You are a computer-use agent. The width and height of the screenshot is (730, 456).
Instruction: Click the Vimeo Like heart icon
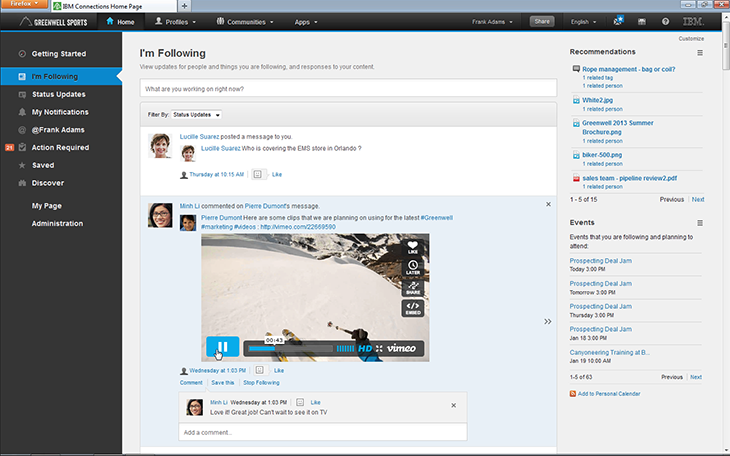tap(413, 248)
